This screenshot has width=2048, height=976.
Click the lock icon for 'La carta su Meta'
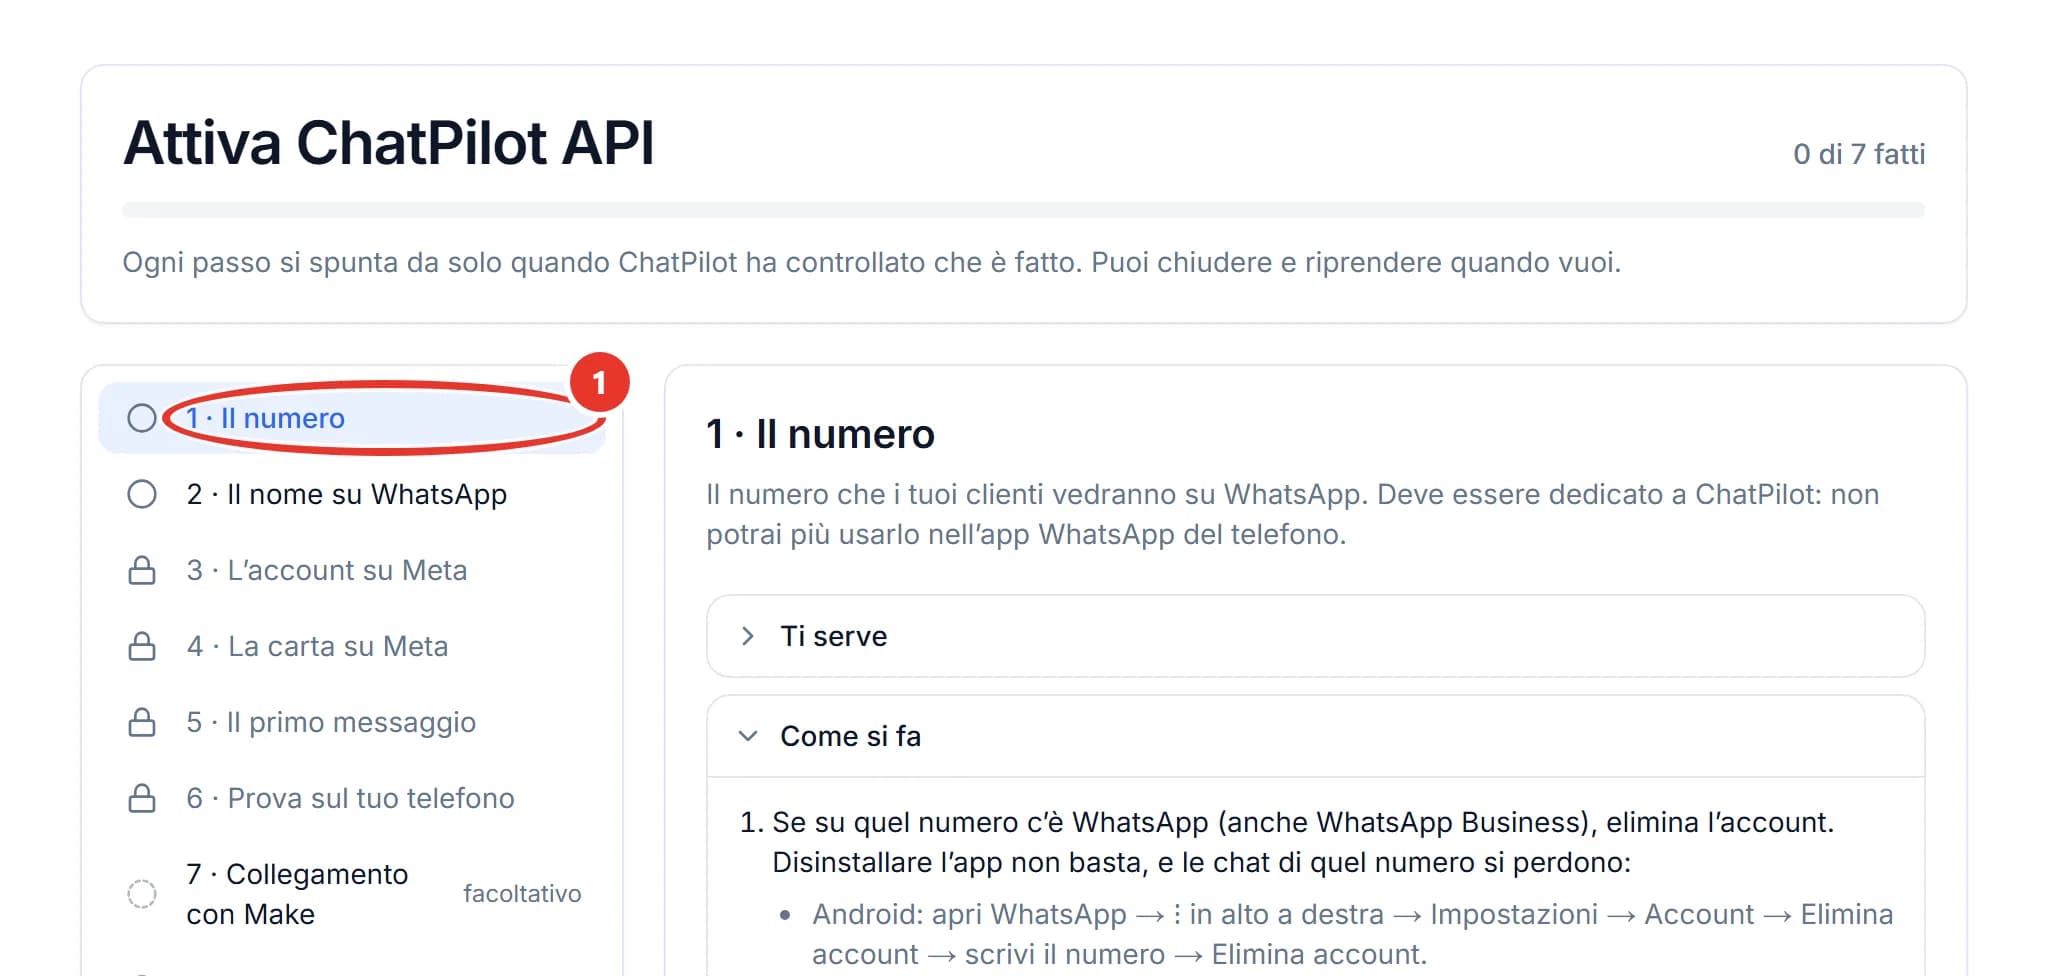click(142, 646)
